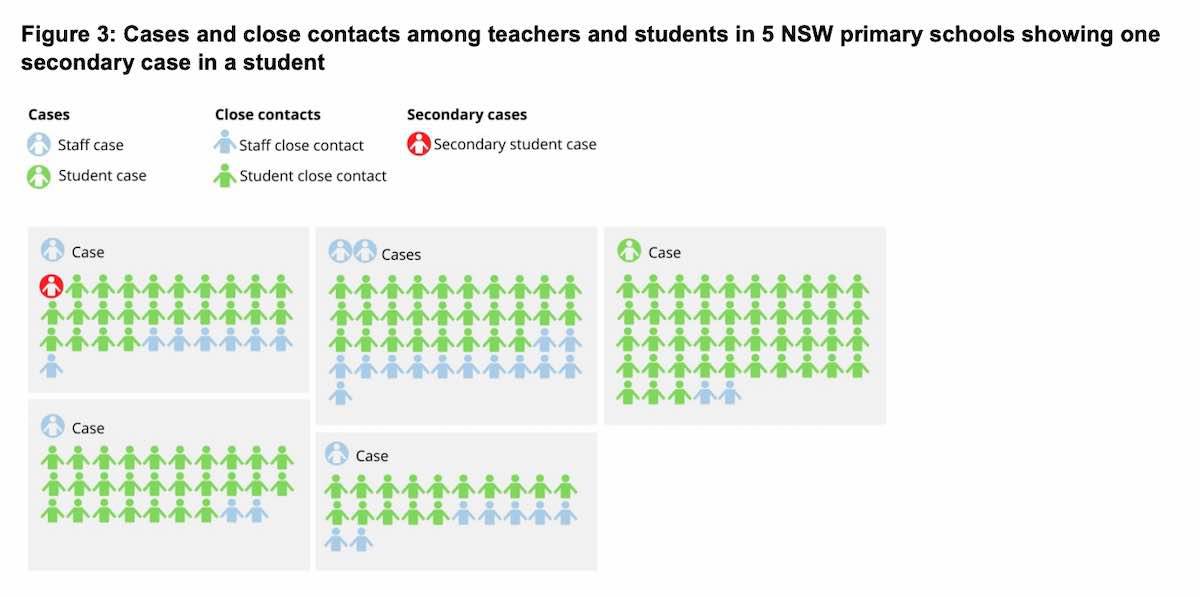This screenshot has width=1200, height=597.
Task: Click the Close contacts legend heading
Action: tap(268, 115)
